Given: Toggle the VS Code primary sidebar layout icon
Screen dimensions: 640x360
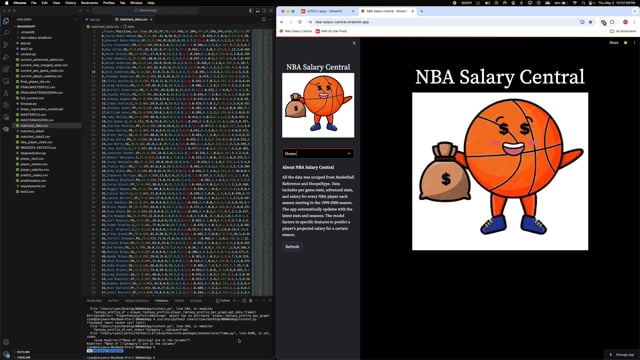Looking at the screenshot, I should tap(251, 11).
